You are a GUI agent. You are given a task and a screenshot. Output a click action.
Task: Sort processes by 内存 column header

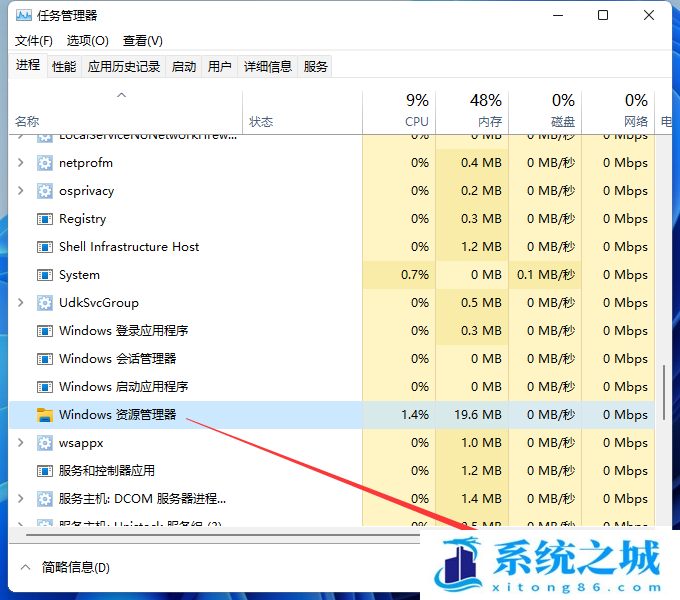tap(488, 110)
